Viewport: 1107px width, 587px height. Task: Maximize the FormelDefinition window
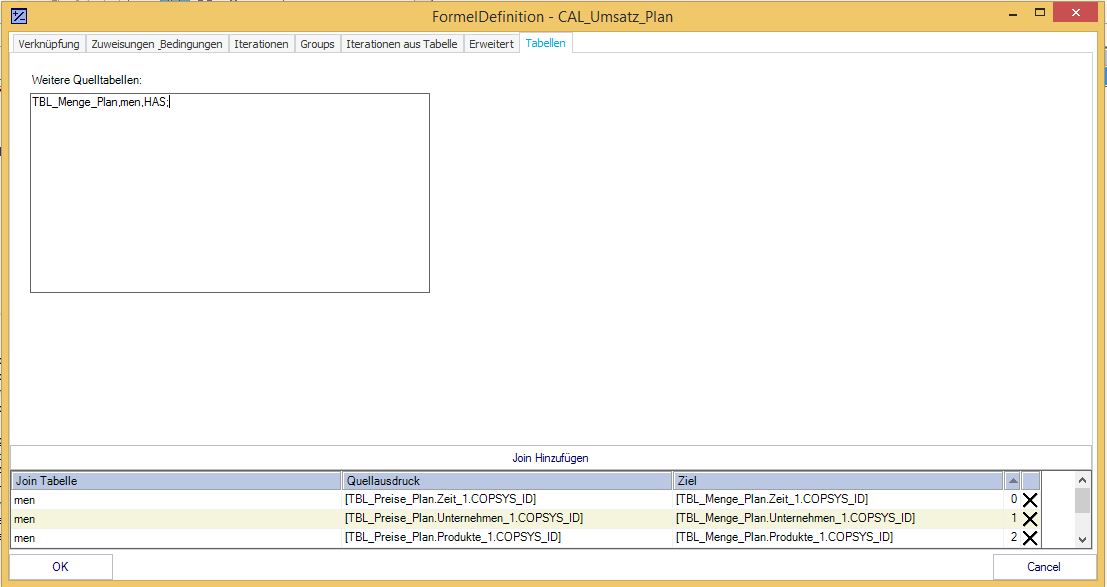[1040, 13]
